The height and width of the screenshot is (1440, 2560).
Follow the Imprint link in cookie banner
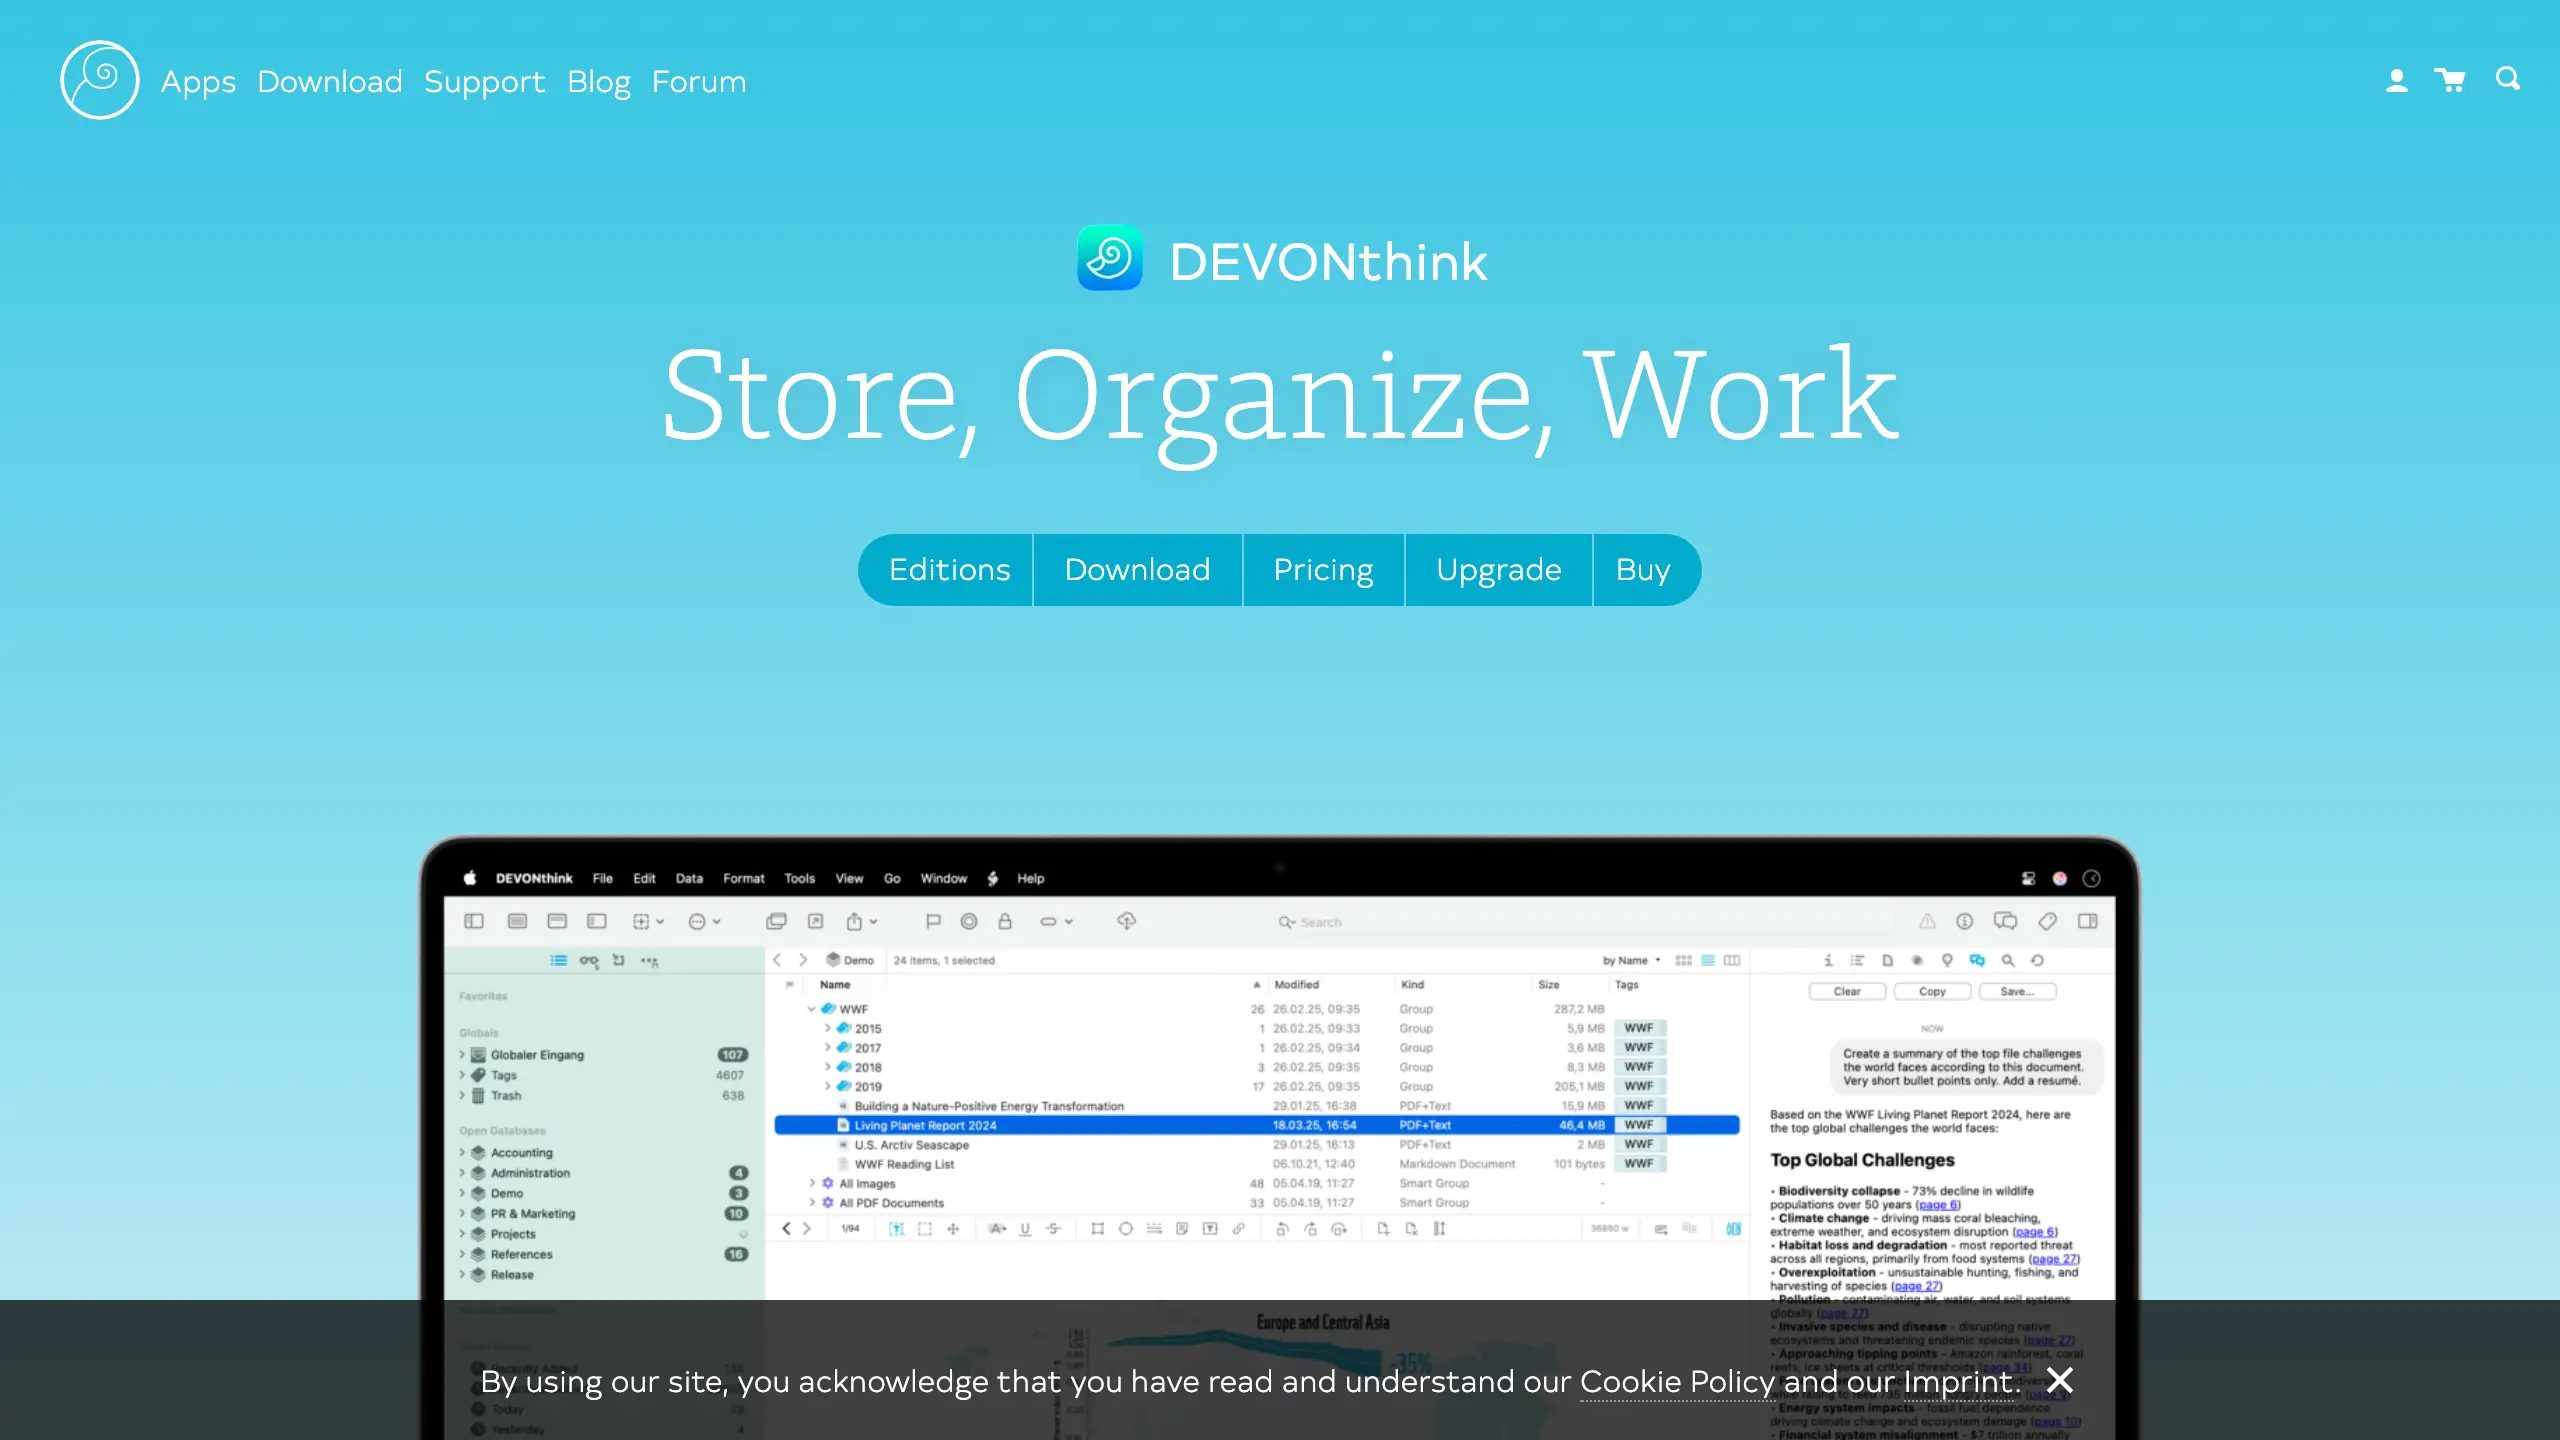[1960, 1382]
